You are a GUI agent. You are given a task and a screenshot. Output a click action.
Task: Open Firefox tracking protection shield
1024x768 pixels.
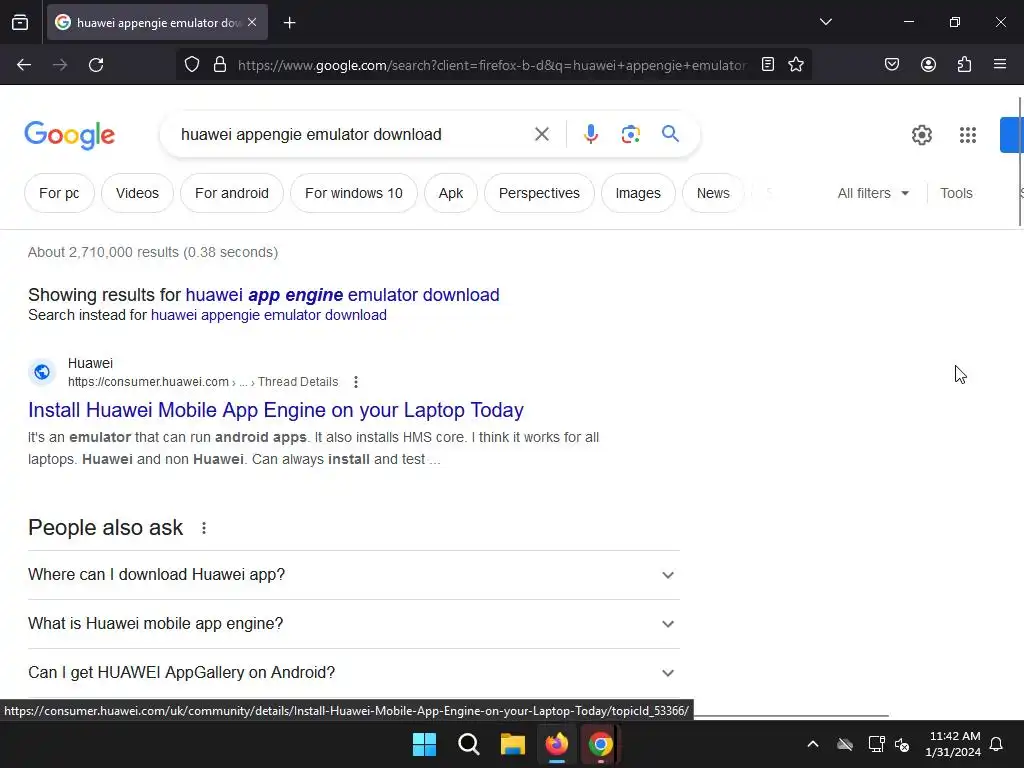tap(191, 65)
